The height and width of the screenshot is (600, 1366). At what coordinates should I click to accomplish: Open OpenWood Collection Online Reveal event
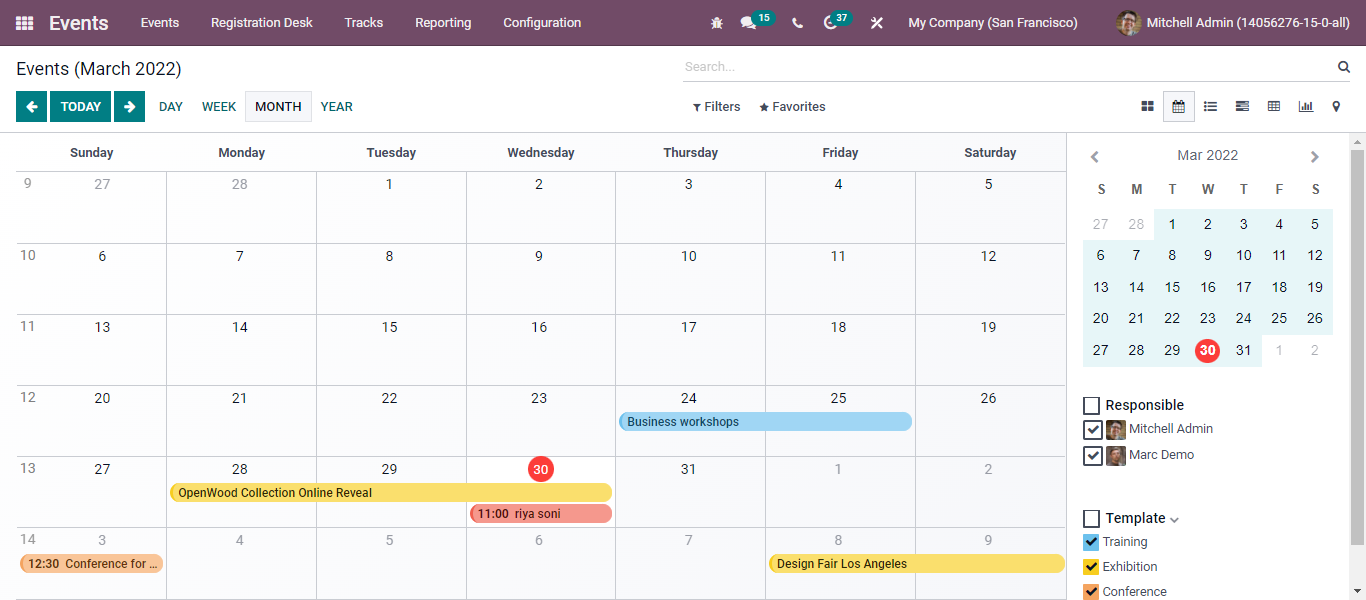(391, 493)
